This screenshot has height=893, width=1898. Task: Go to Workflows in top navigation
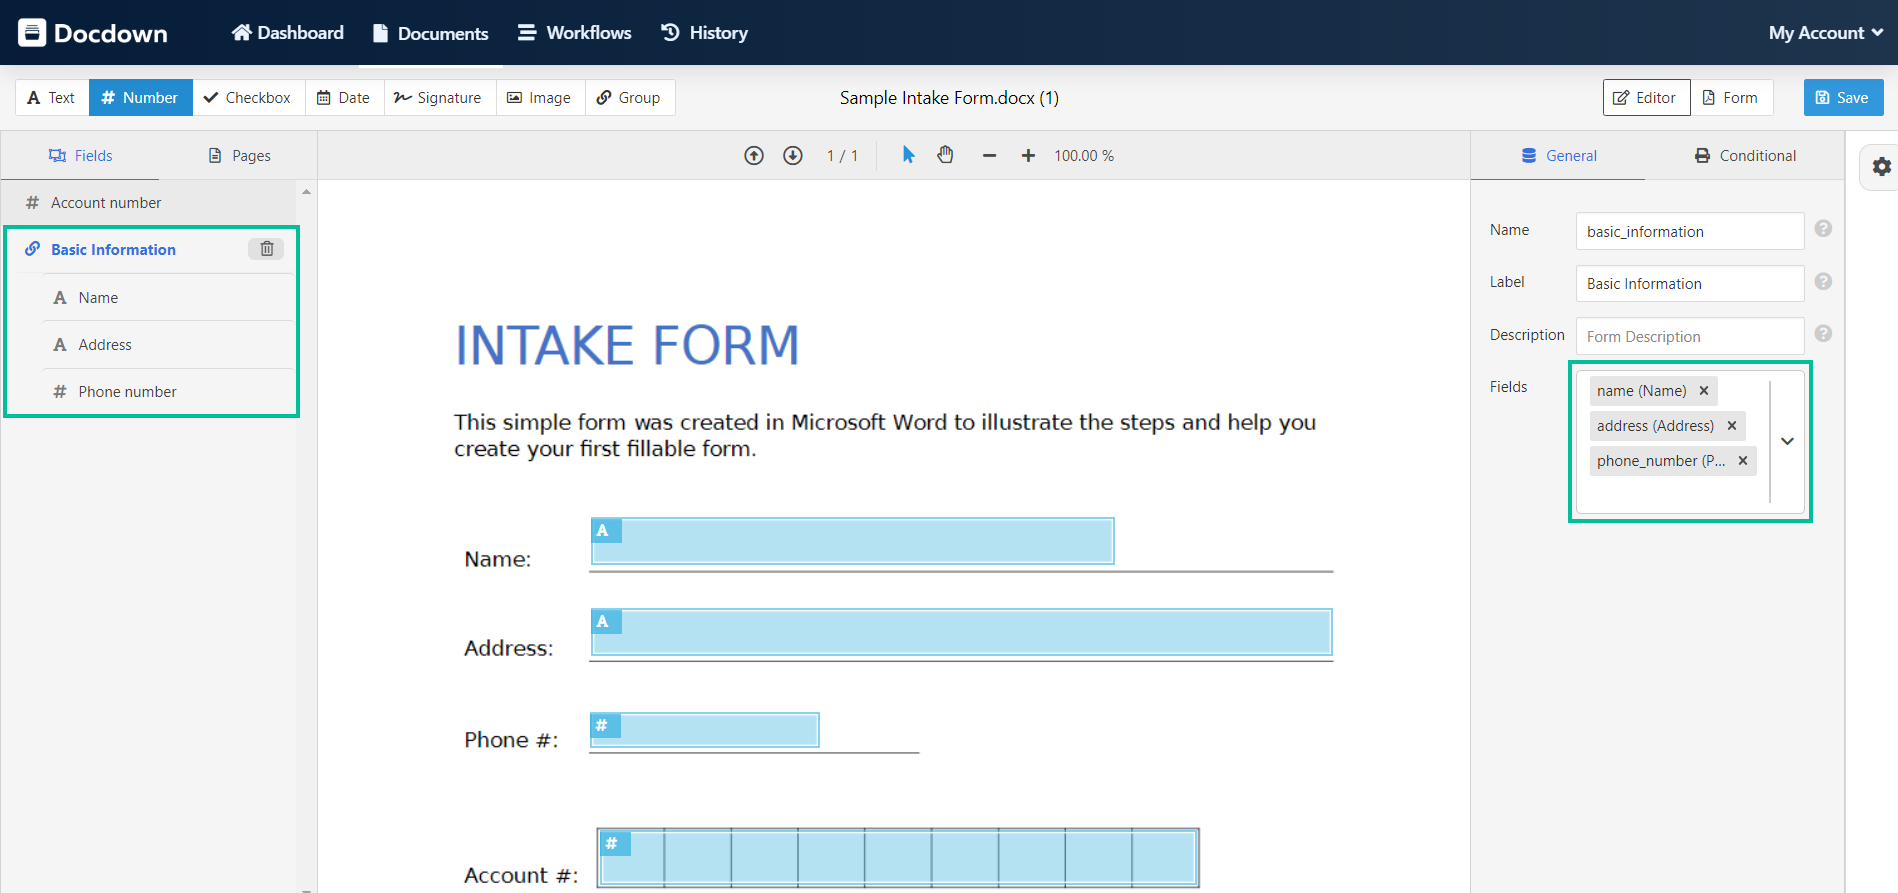pos(574,33)
